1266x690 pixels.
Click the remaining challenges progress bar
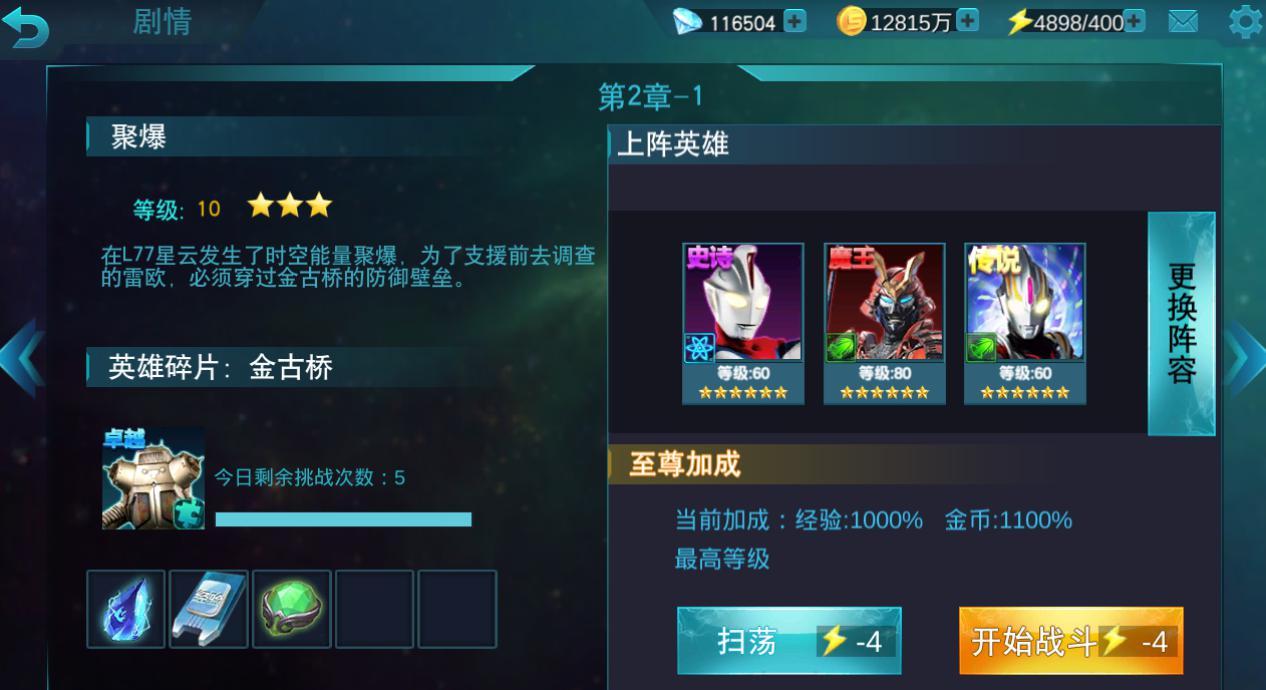(x=343, y=519)
